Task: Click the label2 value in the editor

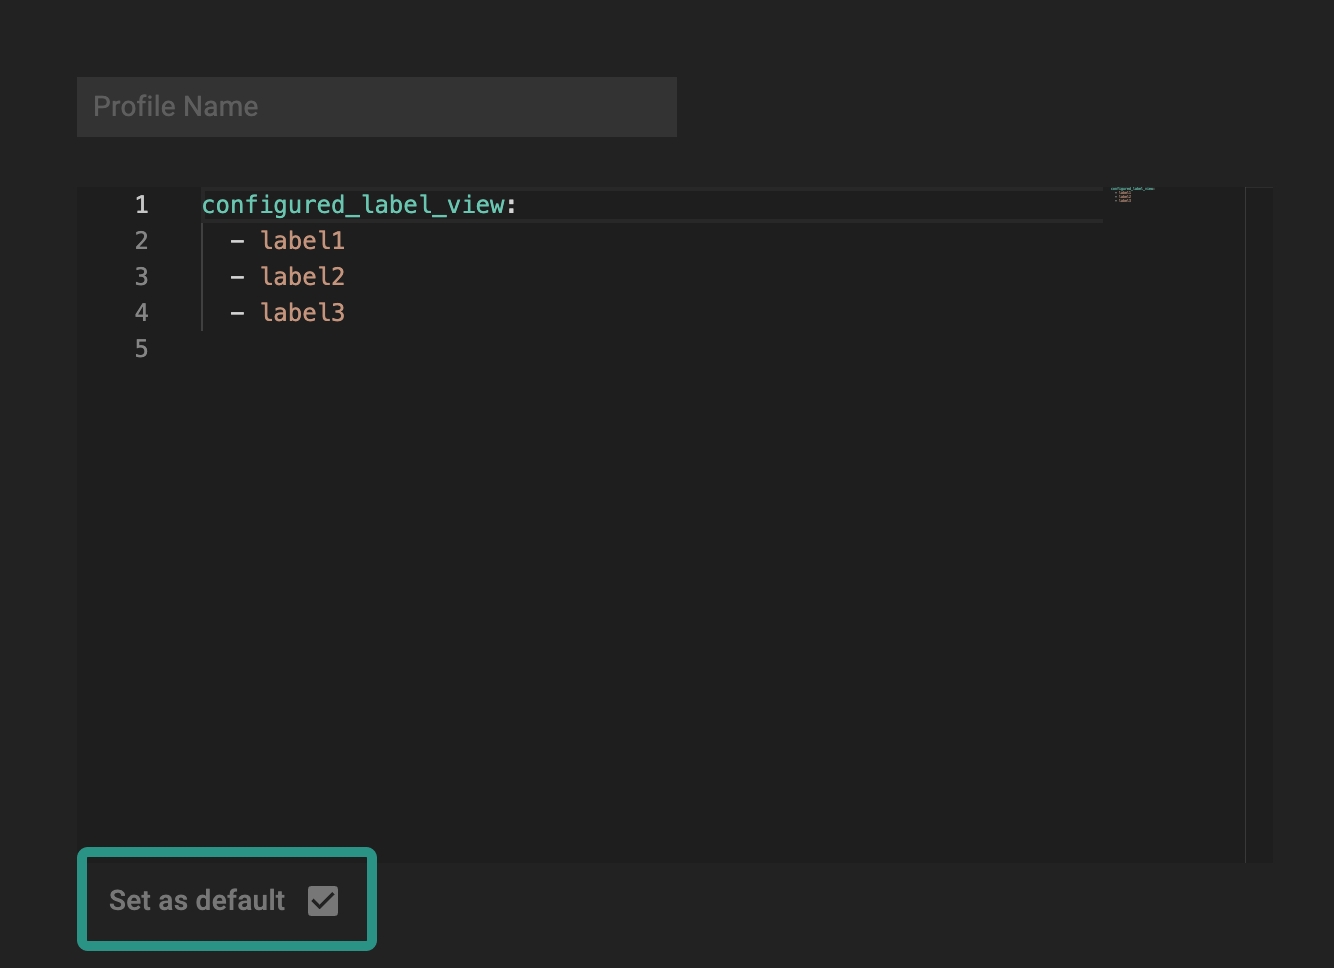Action: coord(302,277)
